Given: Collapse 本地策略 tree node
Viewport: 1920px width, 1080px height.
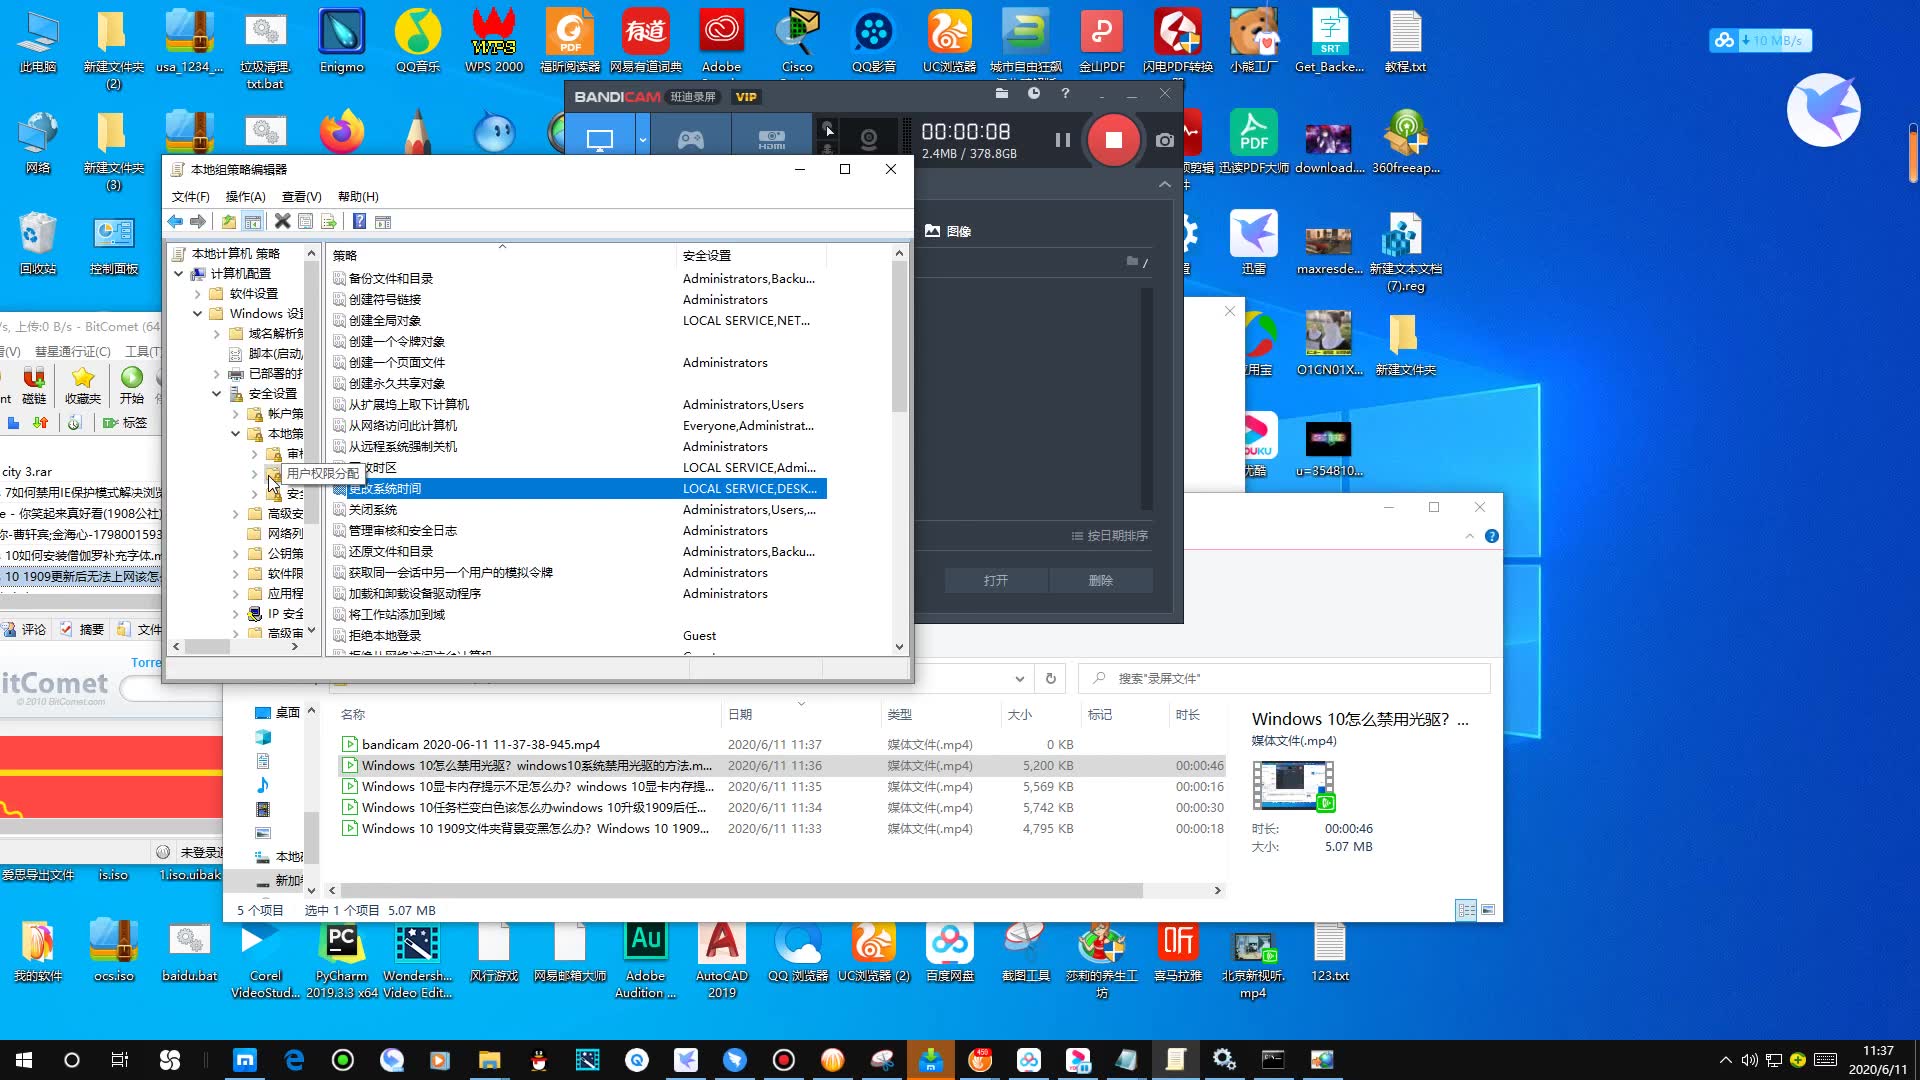Looking at the screenshot, I should [235, 434].
